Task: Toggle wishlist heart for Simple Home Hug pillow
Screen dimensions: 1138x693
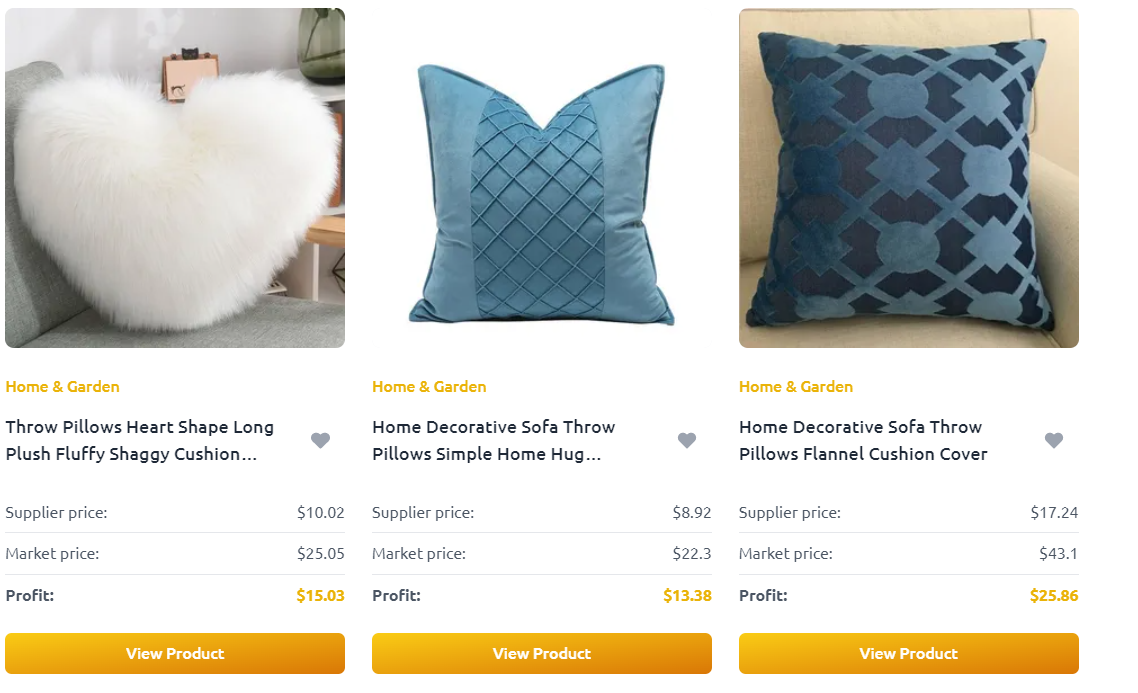Action: pos(687,440)
